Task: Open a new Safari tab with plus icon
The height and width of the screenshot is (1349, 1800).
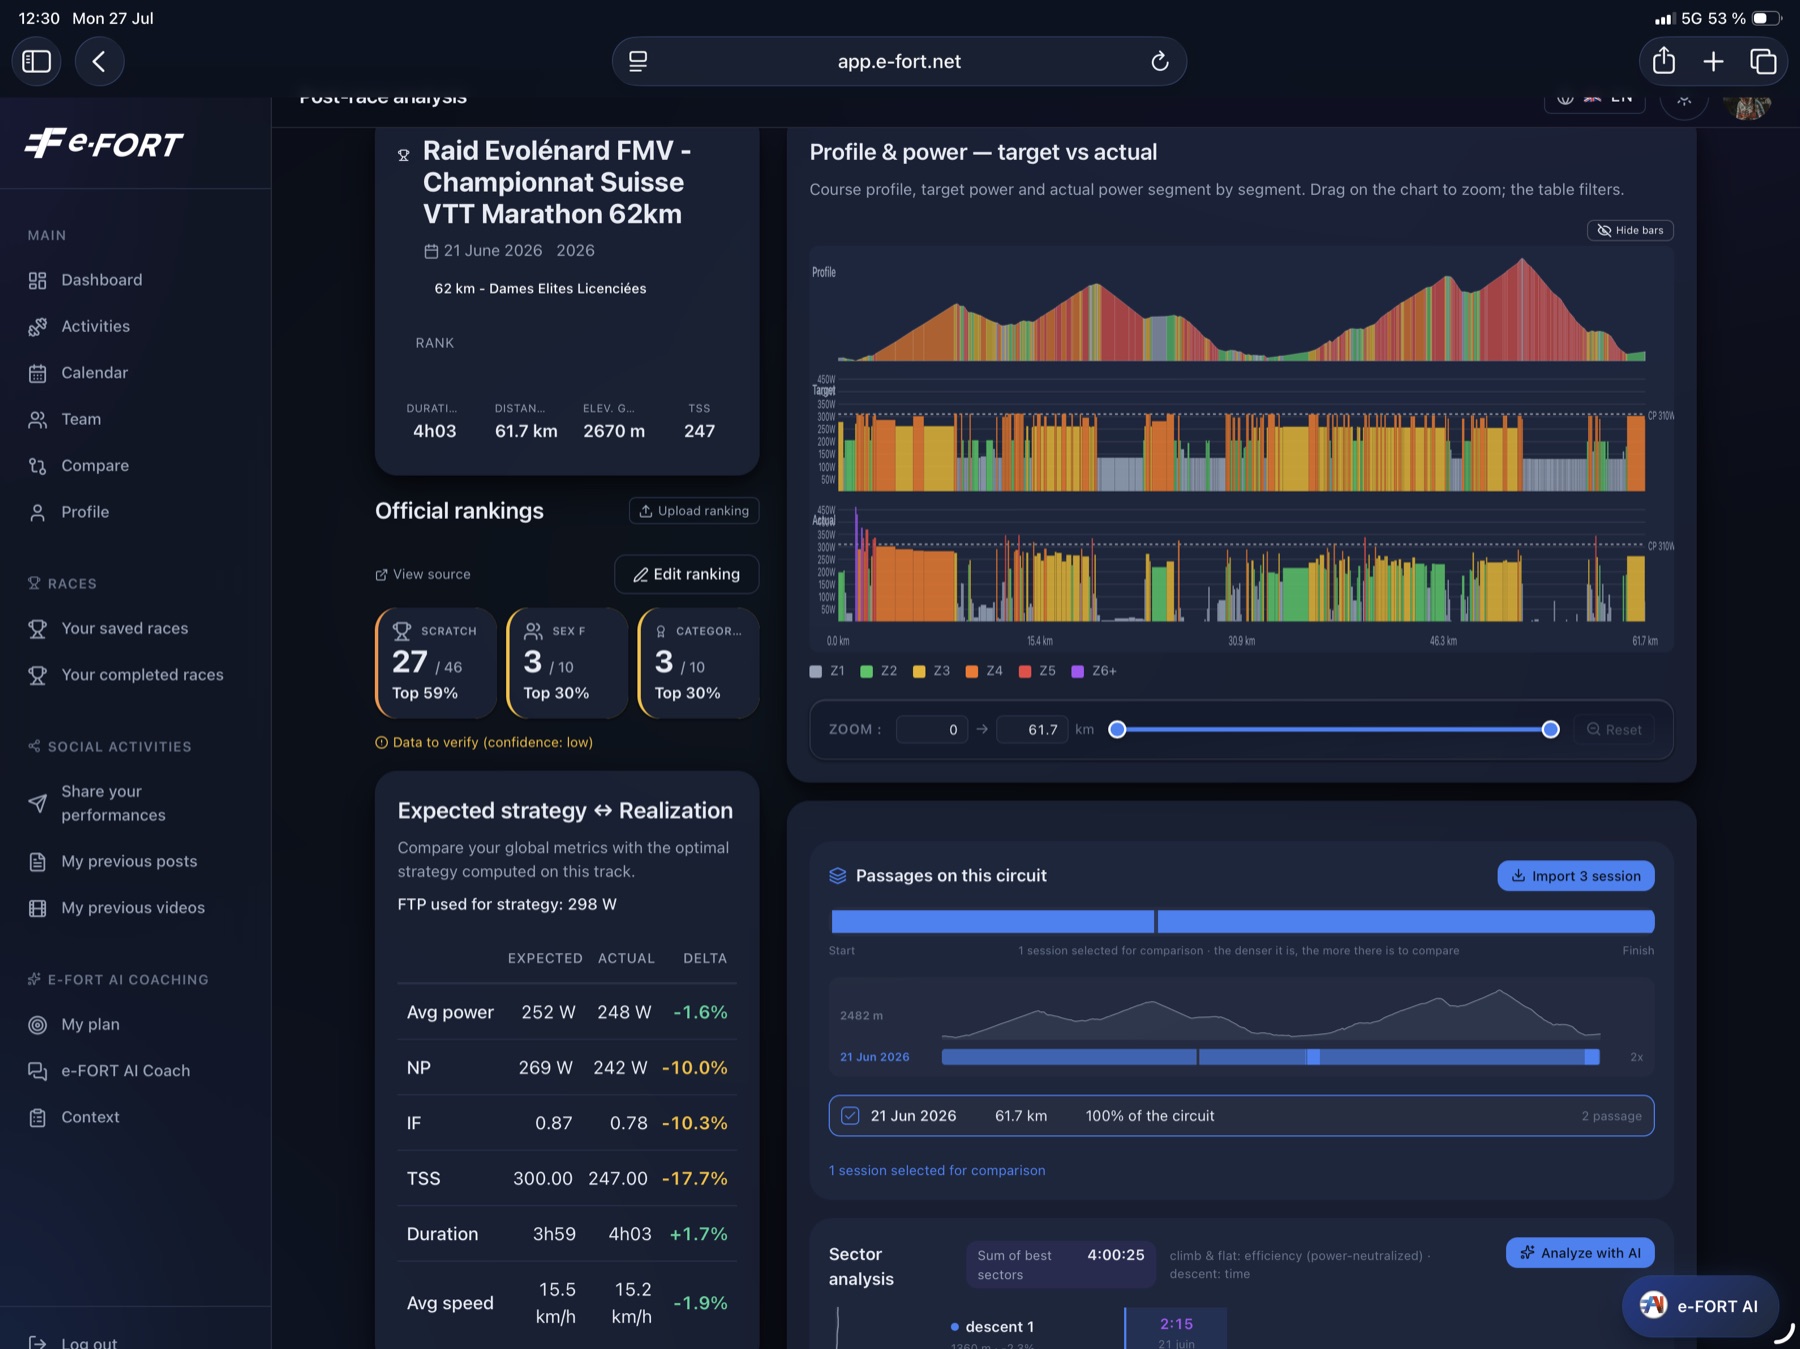Action: click(x=1713, y=61)
